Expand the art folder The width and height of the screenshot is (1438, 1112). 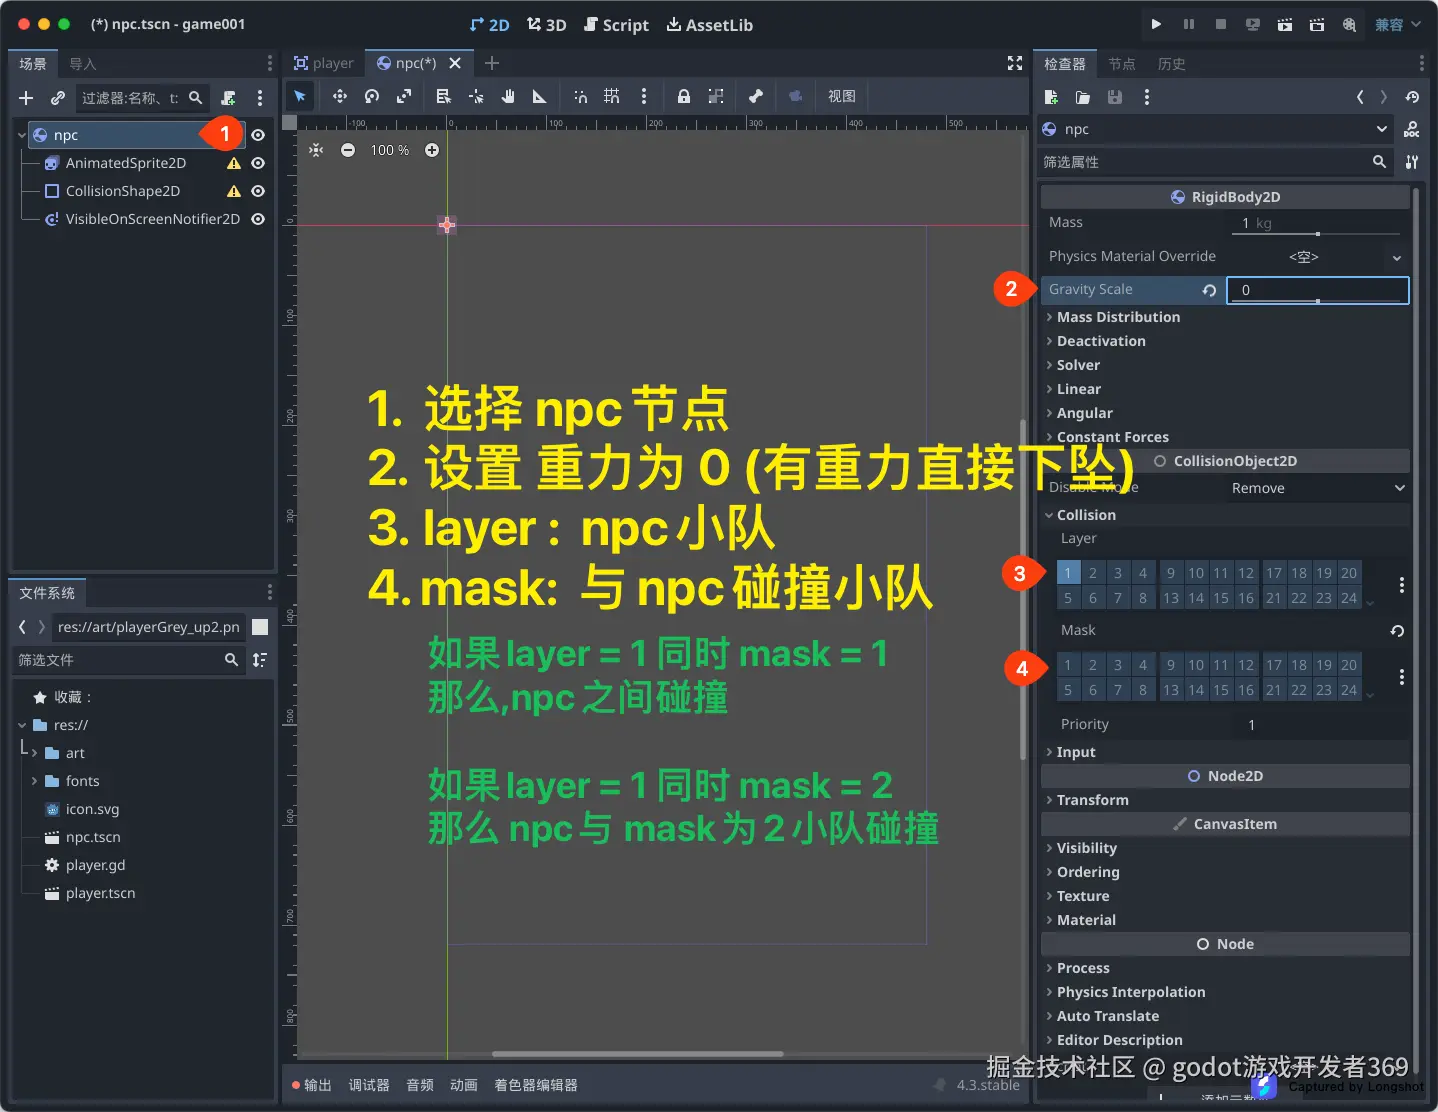click(34, 753)
